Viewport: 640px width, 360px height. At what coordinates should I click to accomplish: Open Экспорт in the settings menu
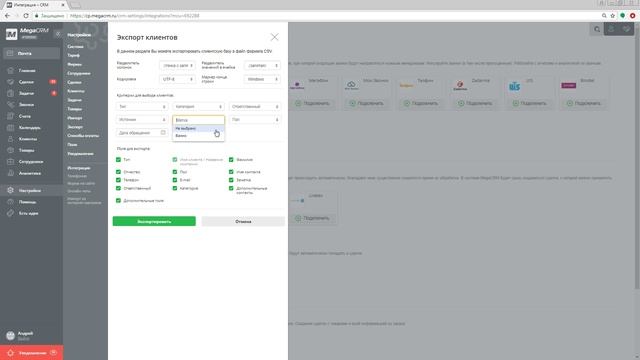[x=75, y=127]
